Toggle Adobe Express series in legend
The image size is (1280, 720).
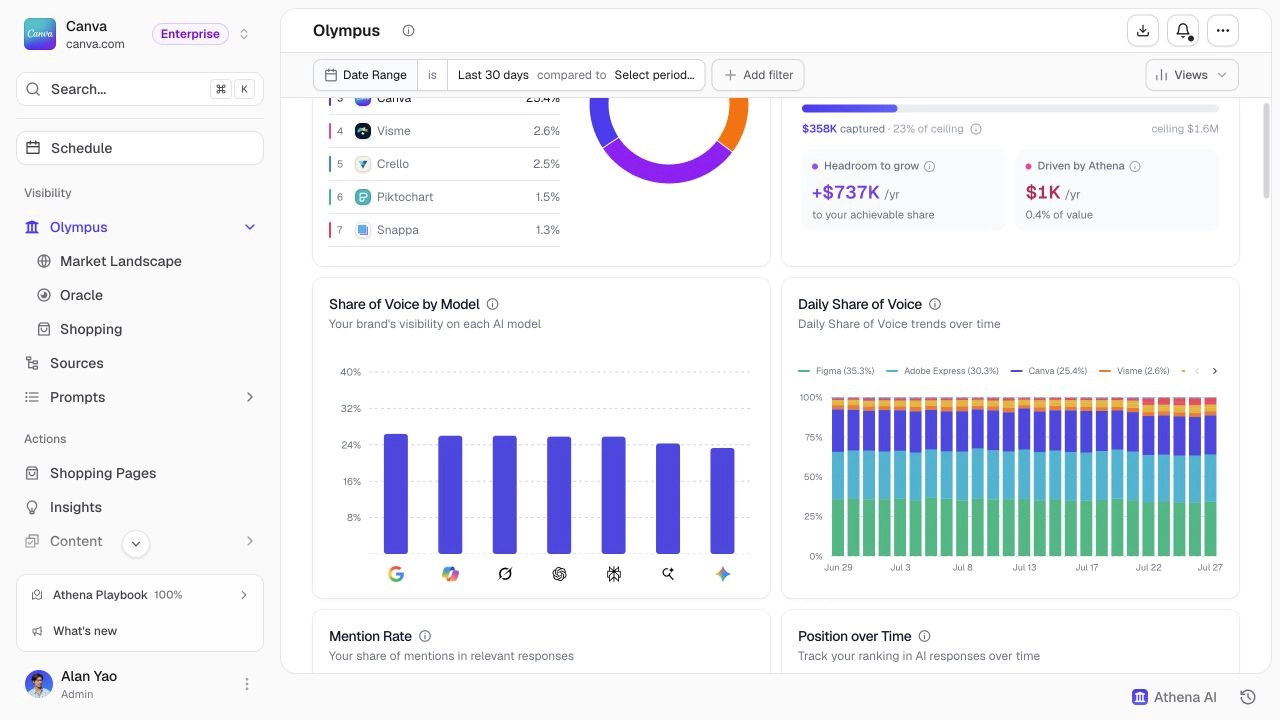click(x=942, y=371)
